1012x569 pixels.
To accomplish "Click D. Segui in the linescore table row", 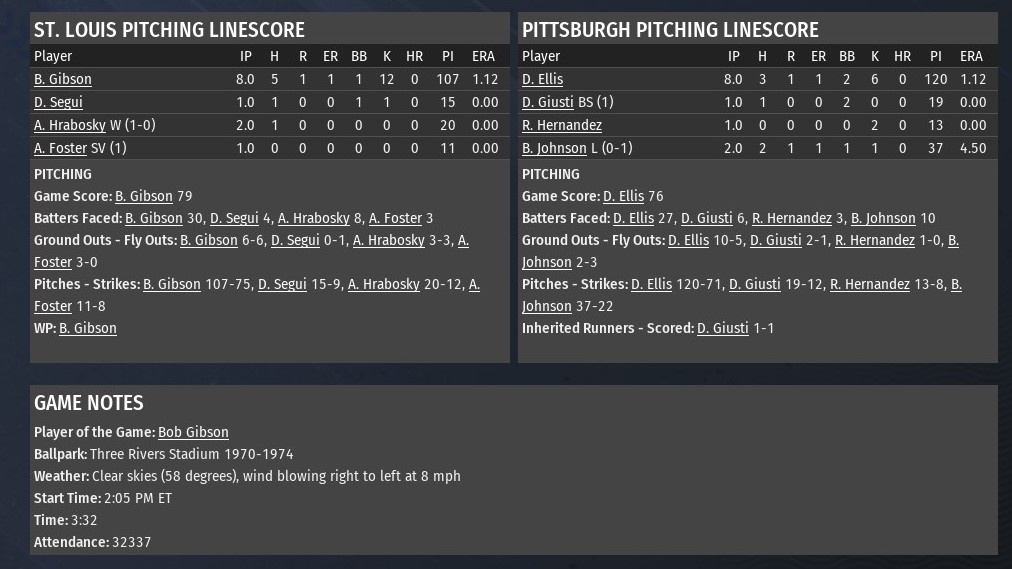I will [x=58, y=102].
